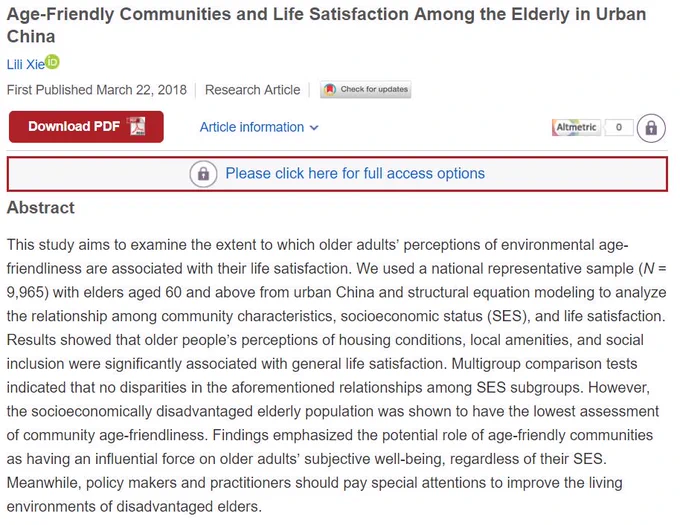This screenshot has width=680, height=525.
Task: Click the final abstract line "environments of disadvantaged elders"
Action: click(134, 507)
